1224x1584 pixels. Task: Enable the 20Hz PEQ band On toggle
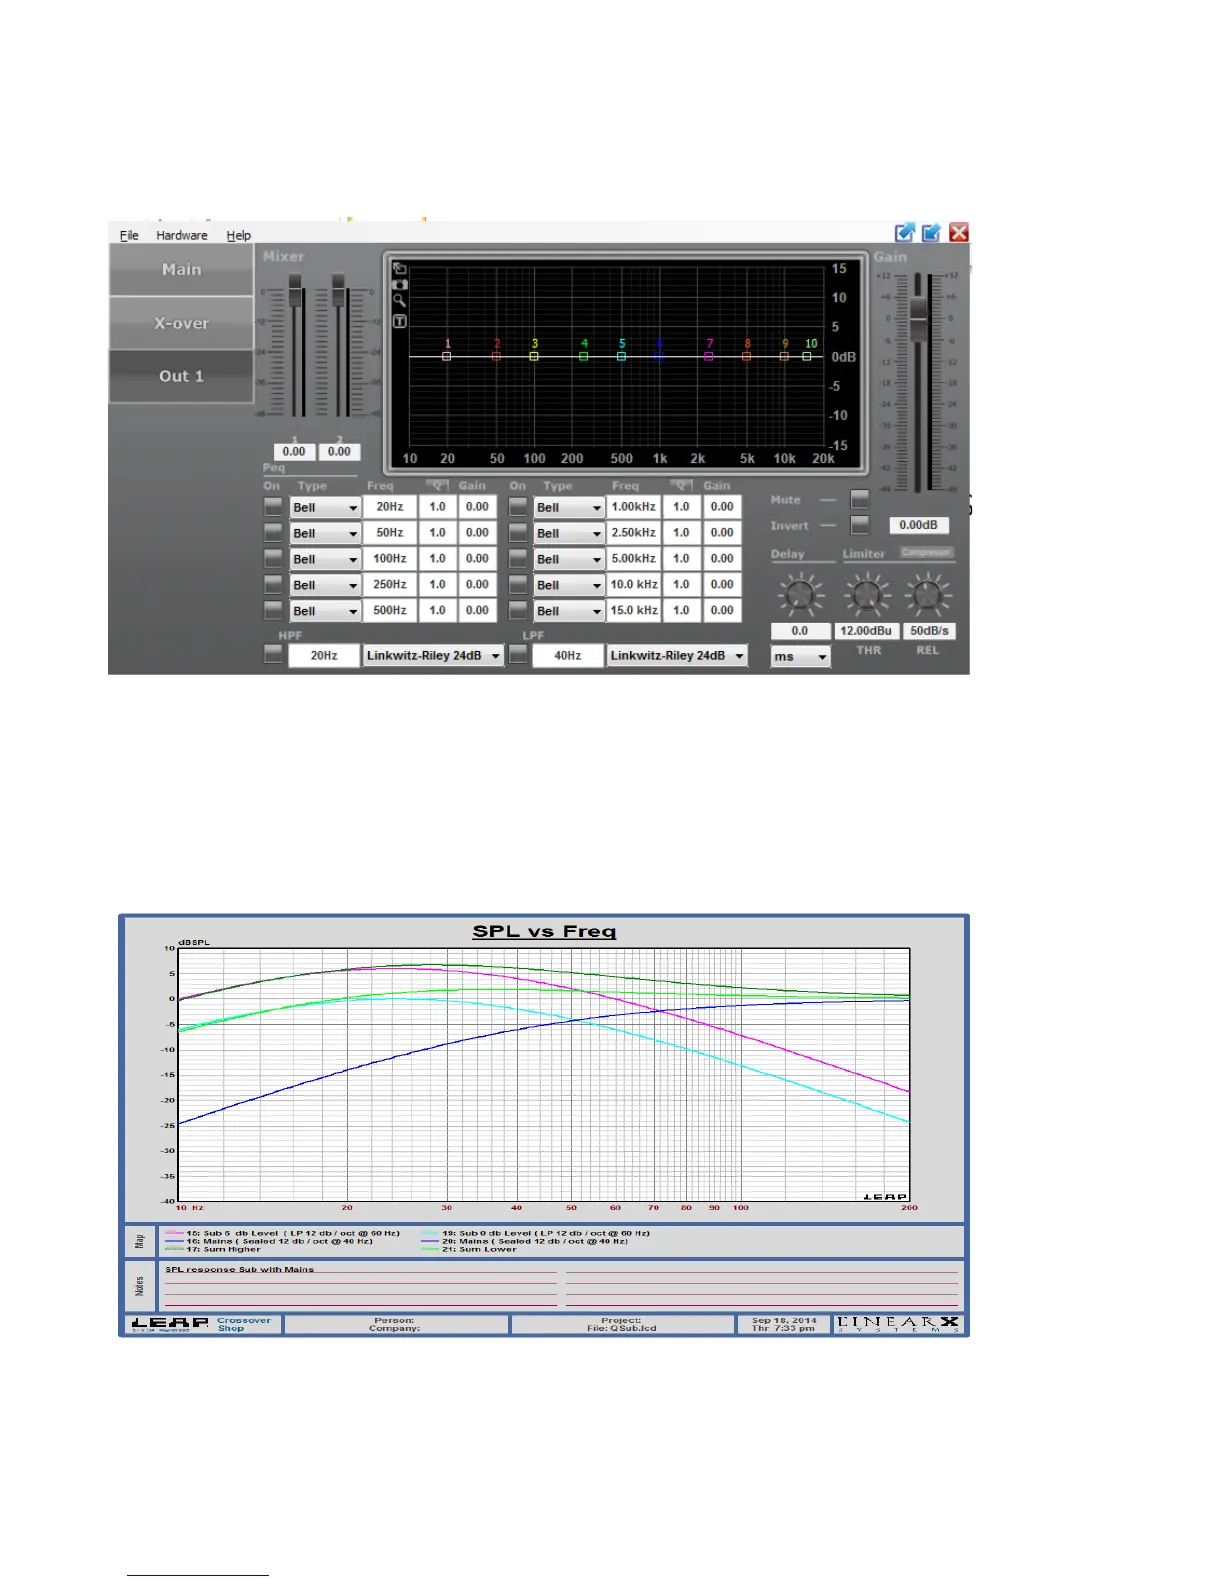[273, 507]
